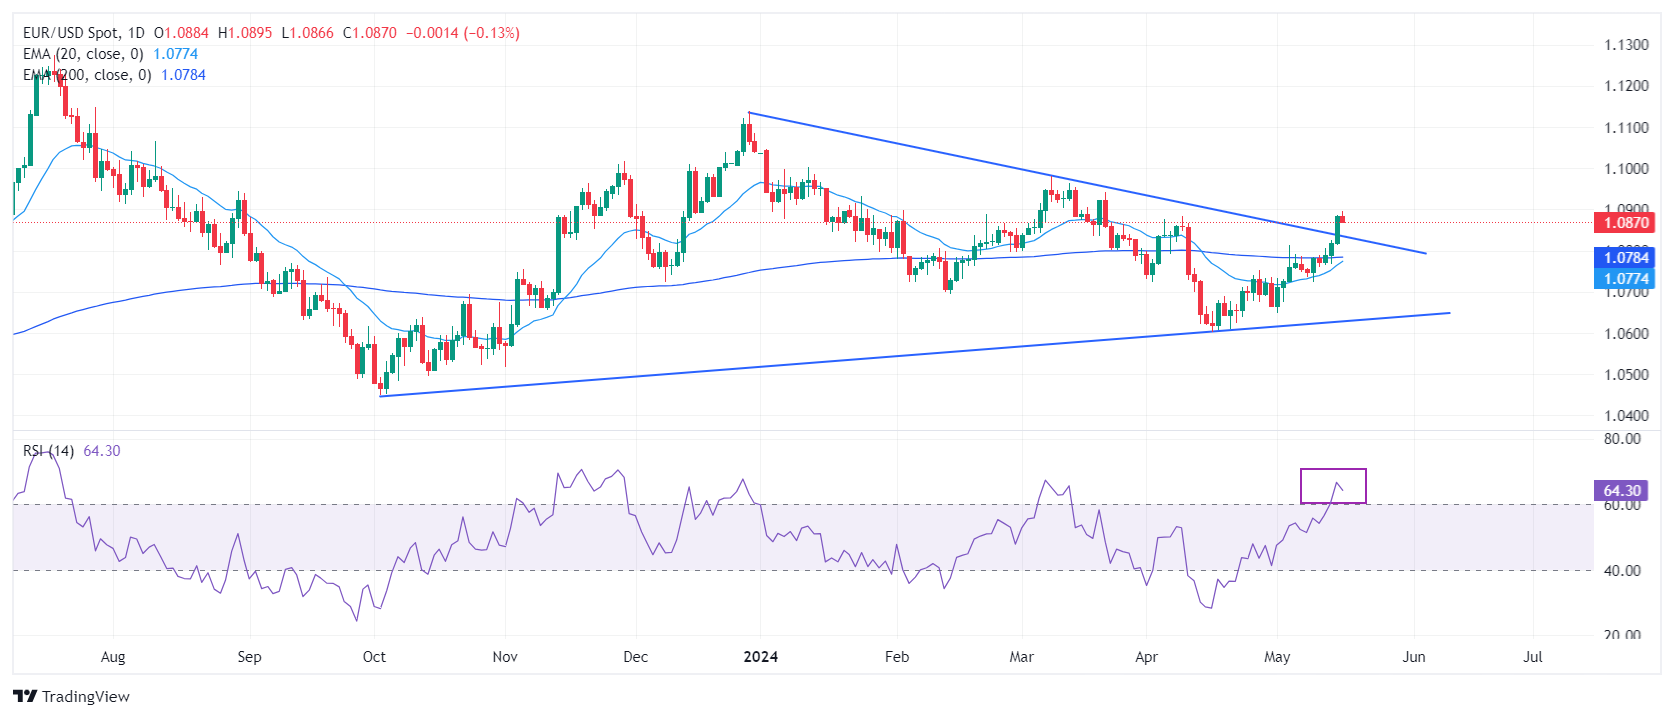Click the 1.0400 price axis label

[1626, 415]
